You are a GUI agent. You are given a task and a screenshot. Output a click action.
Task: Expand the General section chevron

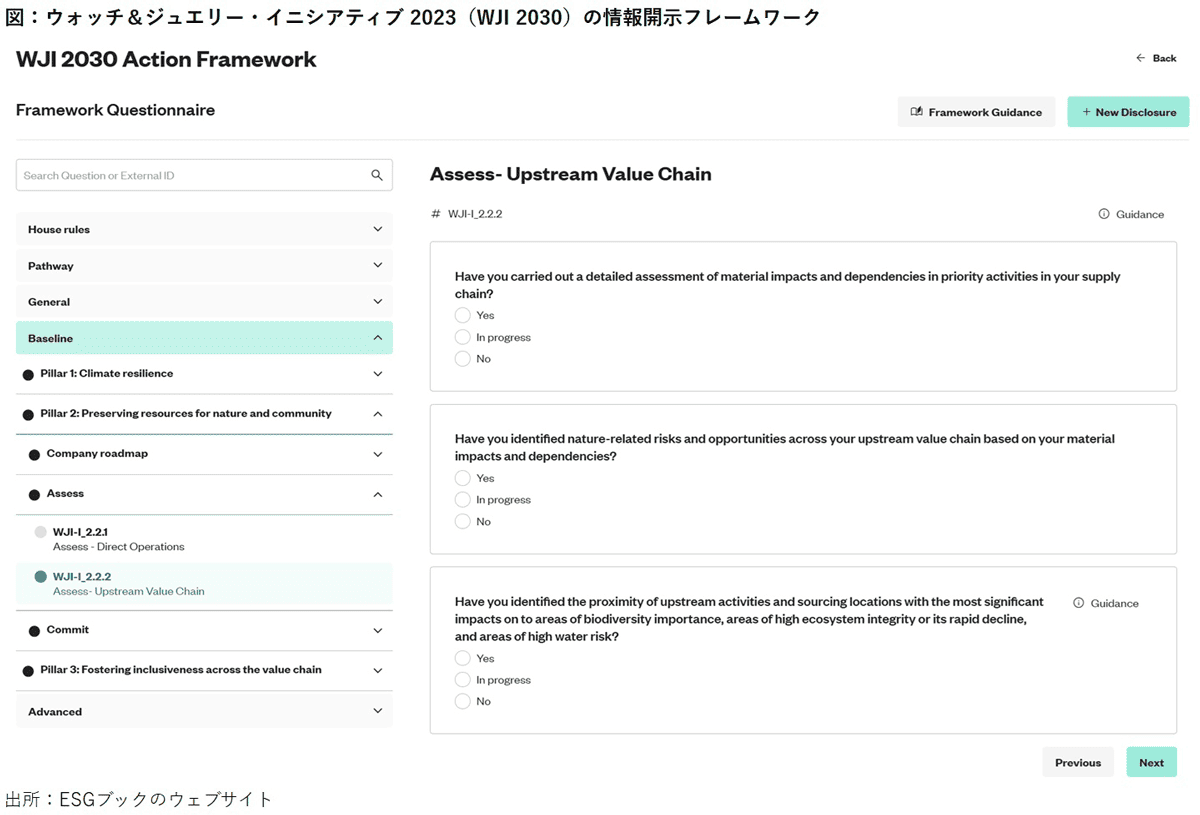(377, 301)
